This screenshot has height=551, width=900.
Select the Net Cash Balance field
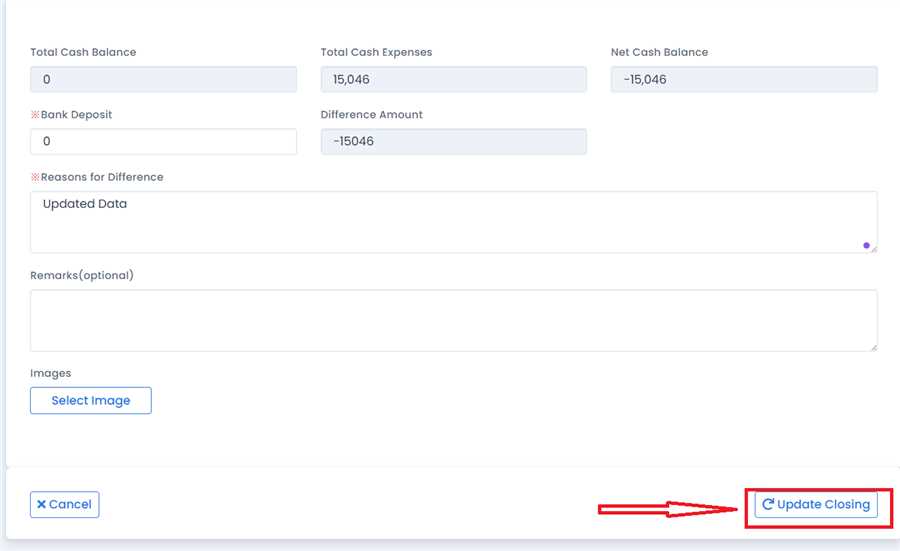coord(743,80)
